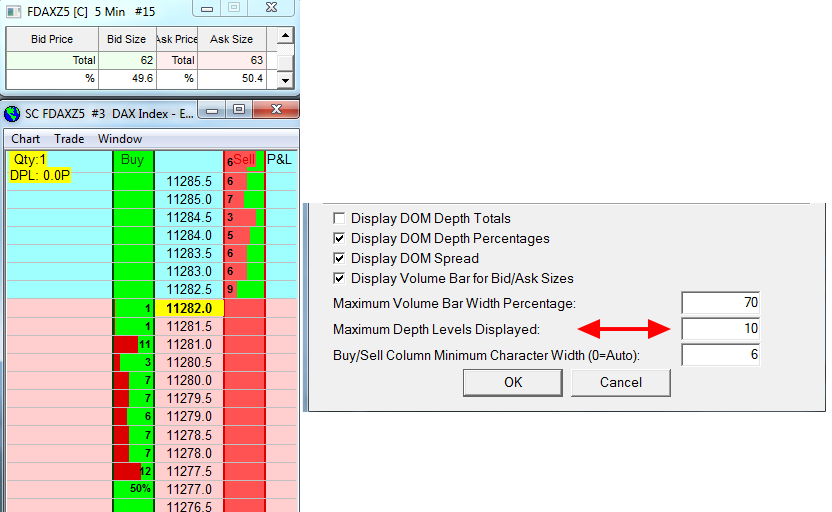Select the highlighted price 11282.0
Image resolution: width=832 pixels, height=512 pixels.
pyautogui.click(x=189, y=308)
